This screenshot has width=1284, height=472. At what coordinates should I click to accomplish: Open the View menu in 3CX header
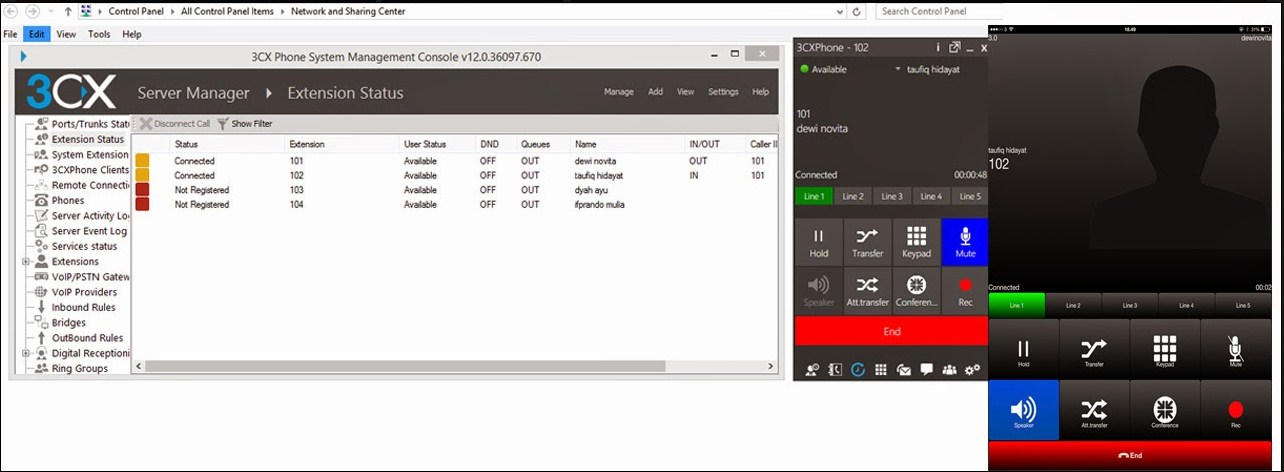(686, 92)
